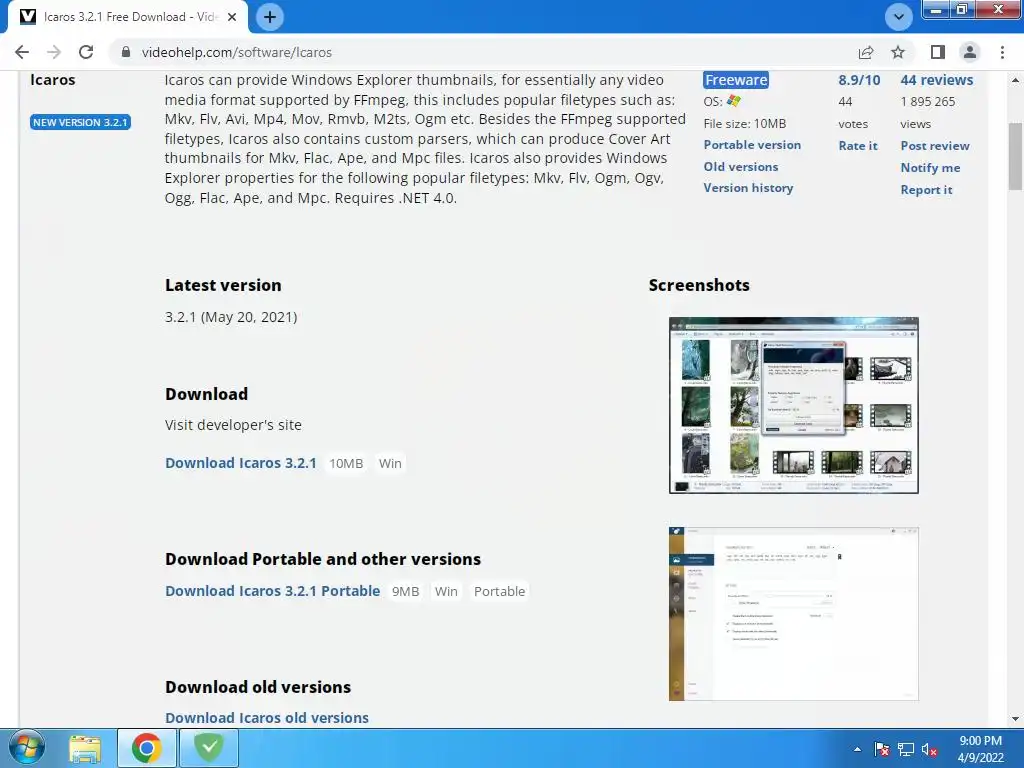Click the Action Center flag icon
The height and width of the screenshot is (768, 1024).
882,749
